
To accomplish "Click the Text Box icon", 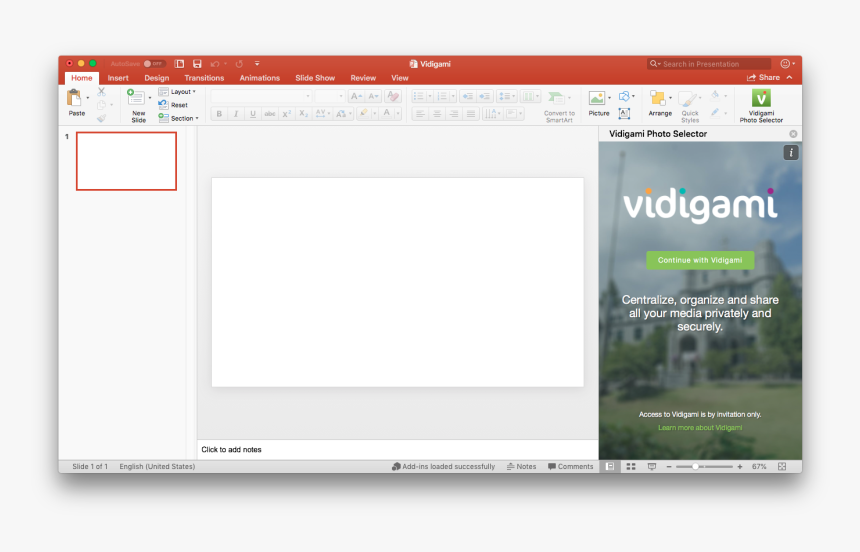I will click(x=624, y=114).
